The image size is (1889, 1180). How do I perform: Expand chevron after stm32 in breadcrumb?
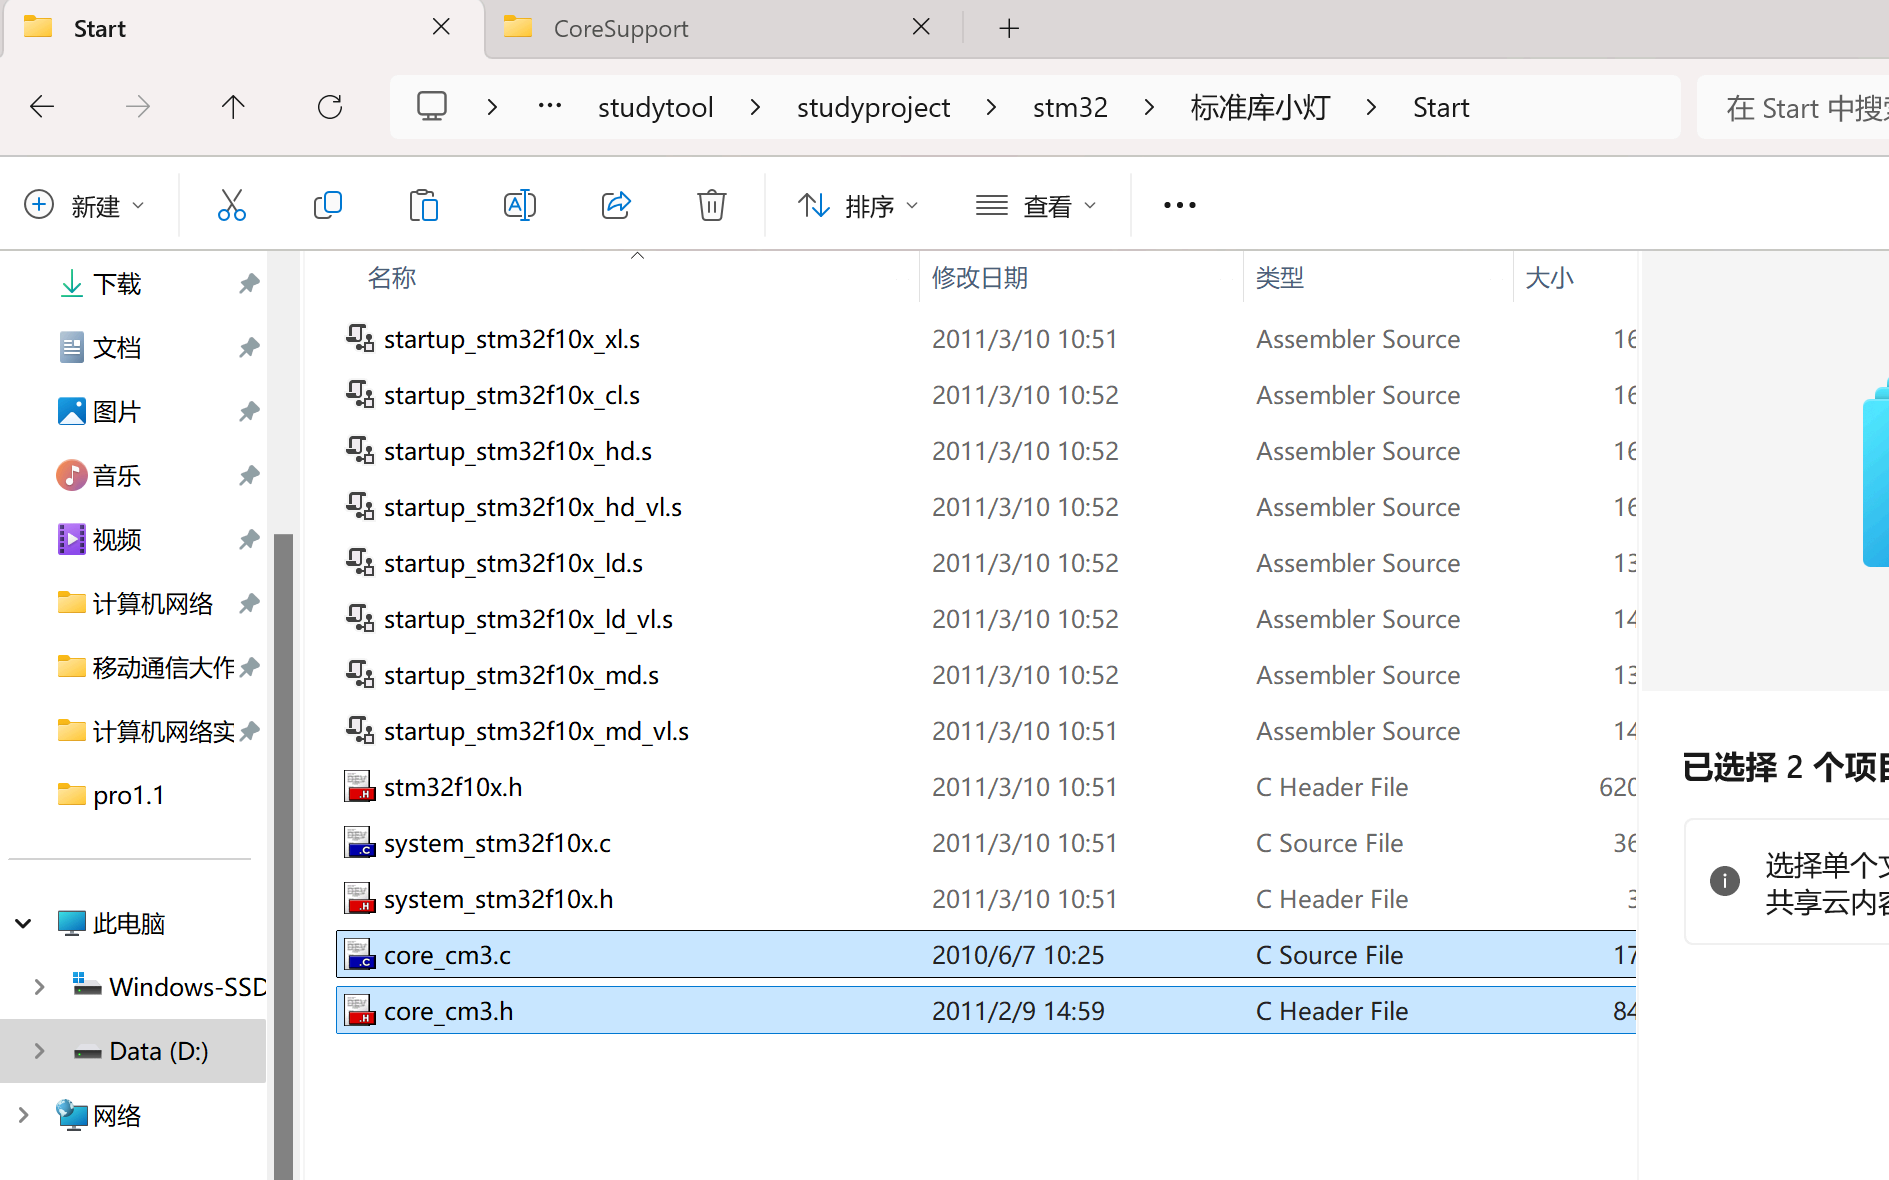coord(1149,107)
